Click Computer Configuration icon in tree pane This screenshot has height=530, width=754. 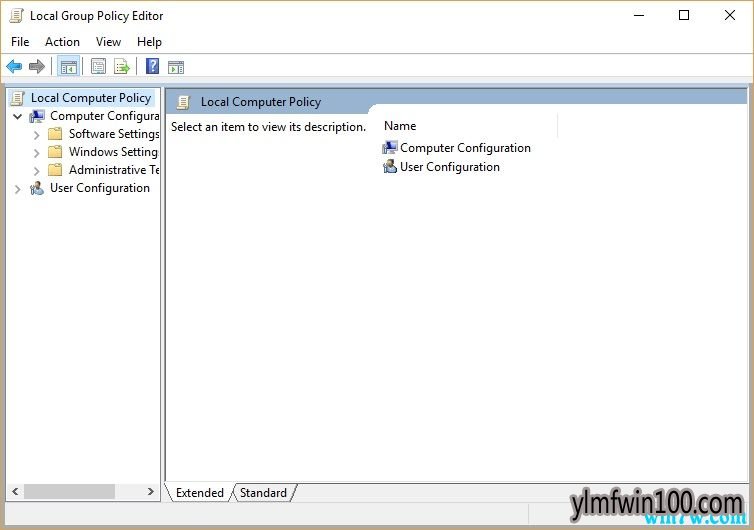click(37, 116)
